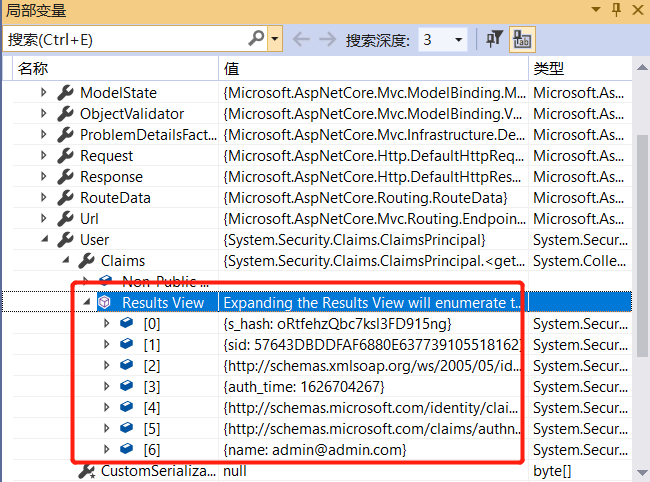Click the wrench icon beside Response

pyautogui.click(x=65, y=177)
